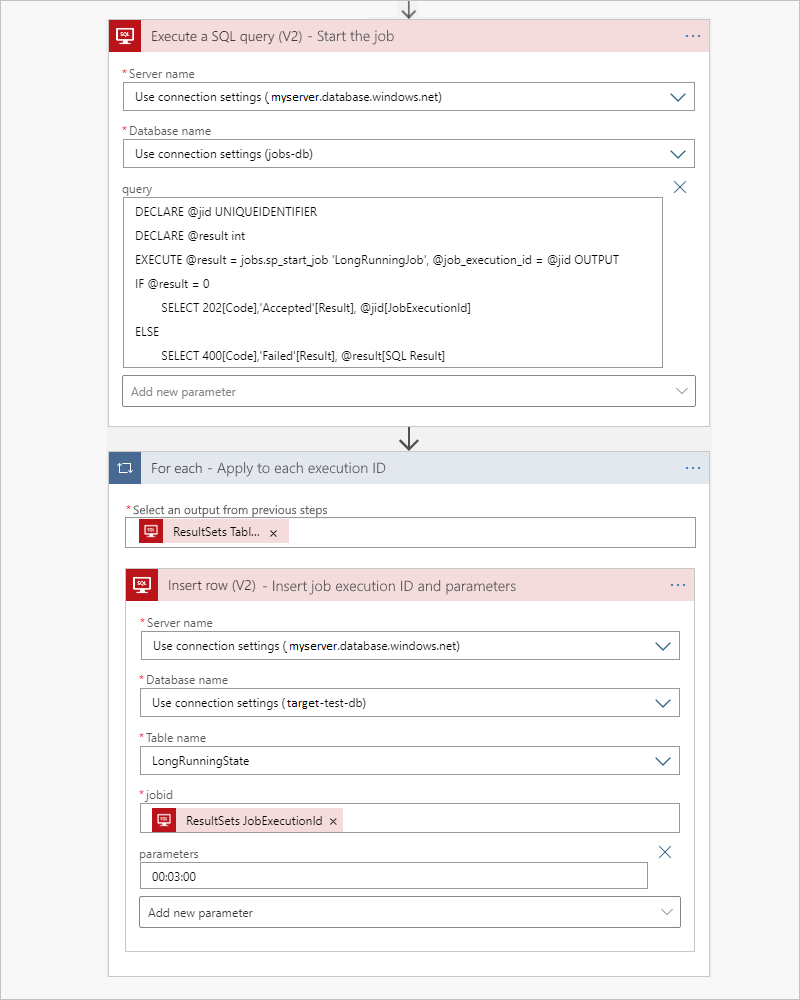The height and width of the screenshot is (1000, 800).
Task: Open ellipsis menu on For each action
Action: (693, 468)
